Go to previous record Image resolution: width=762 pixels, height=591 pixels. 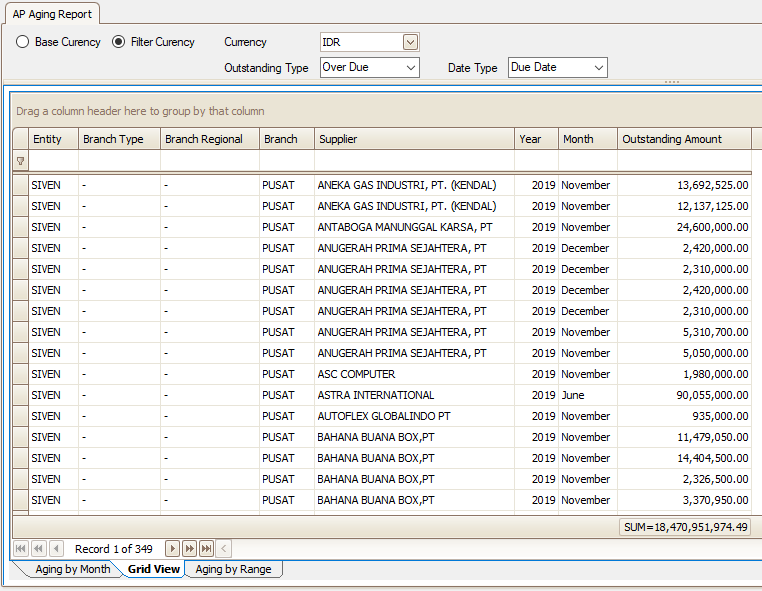coord(56,549)
